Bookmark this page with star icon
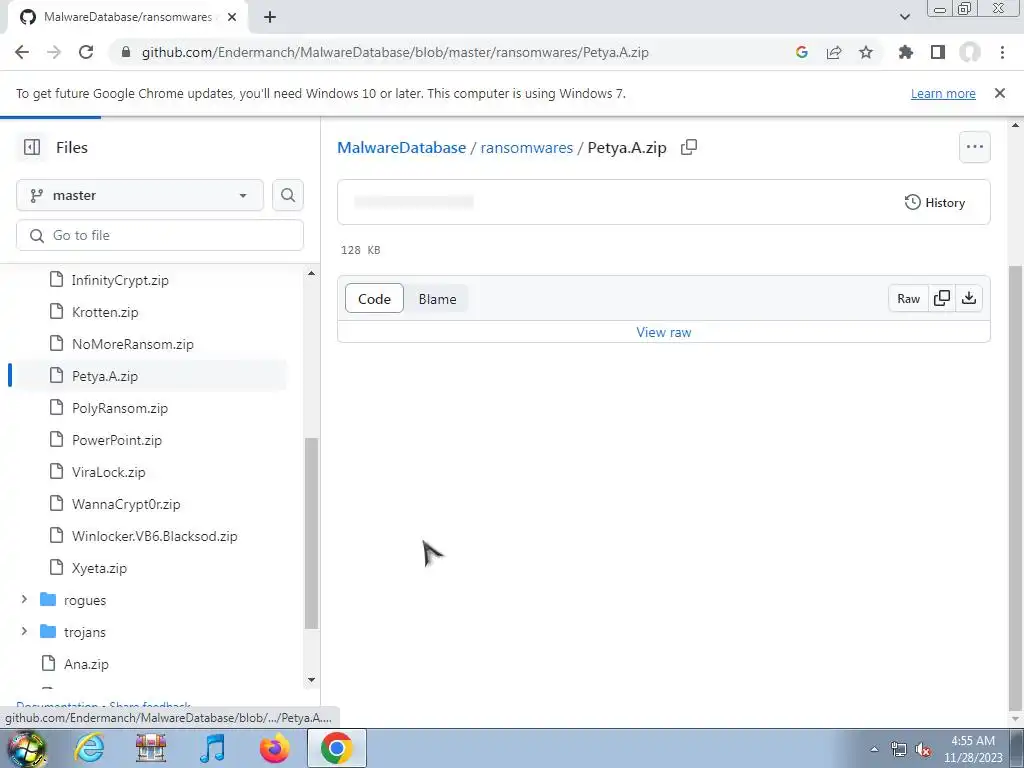 [866, 52]
